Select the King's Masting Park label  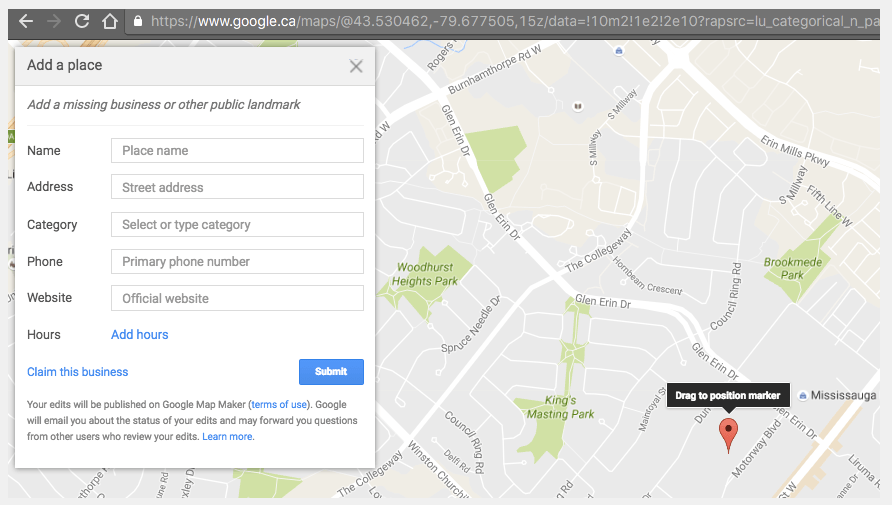[560, 407]
